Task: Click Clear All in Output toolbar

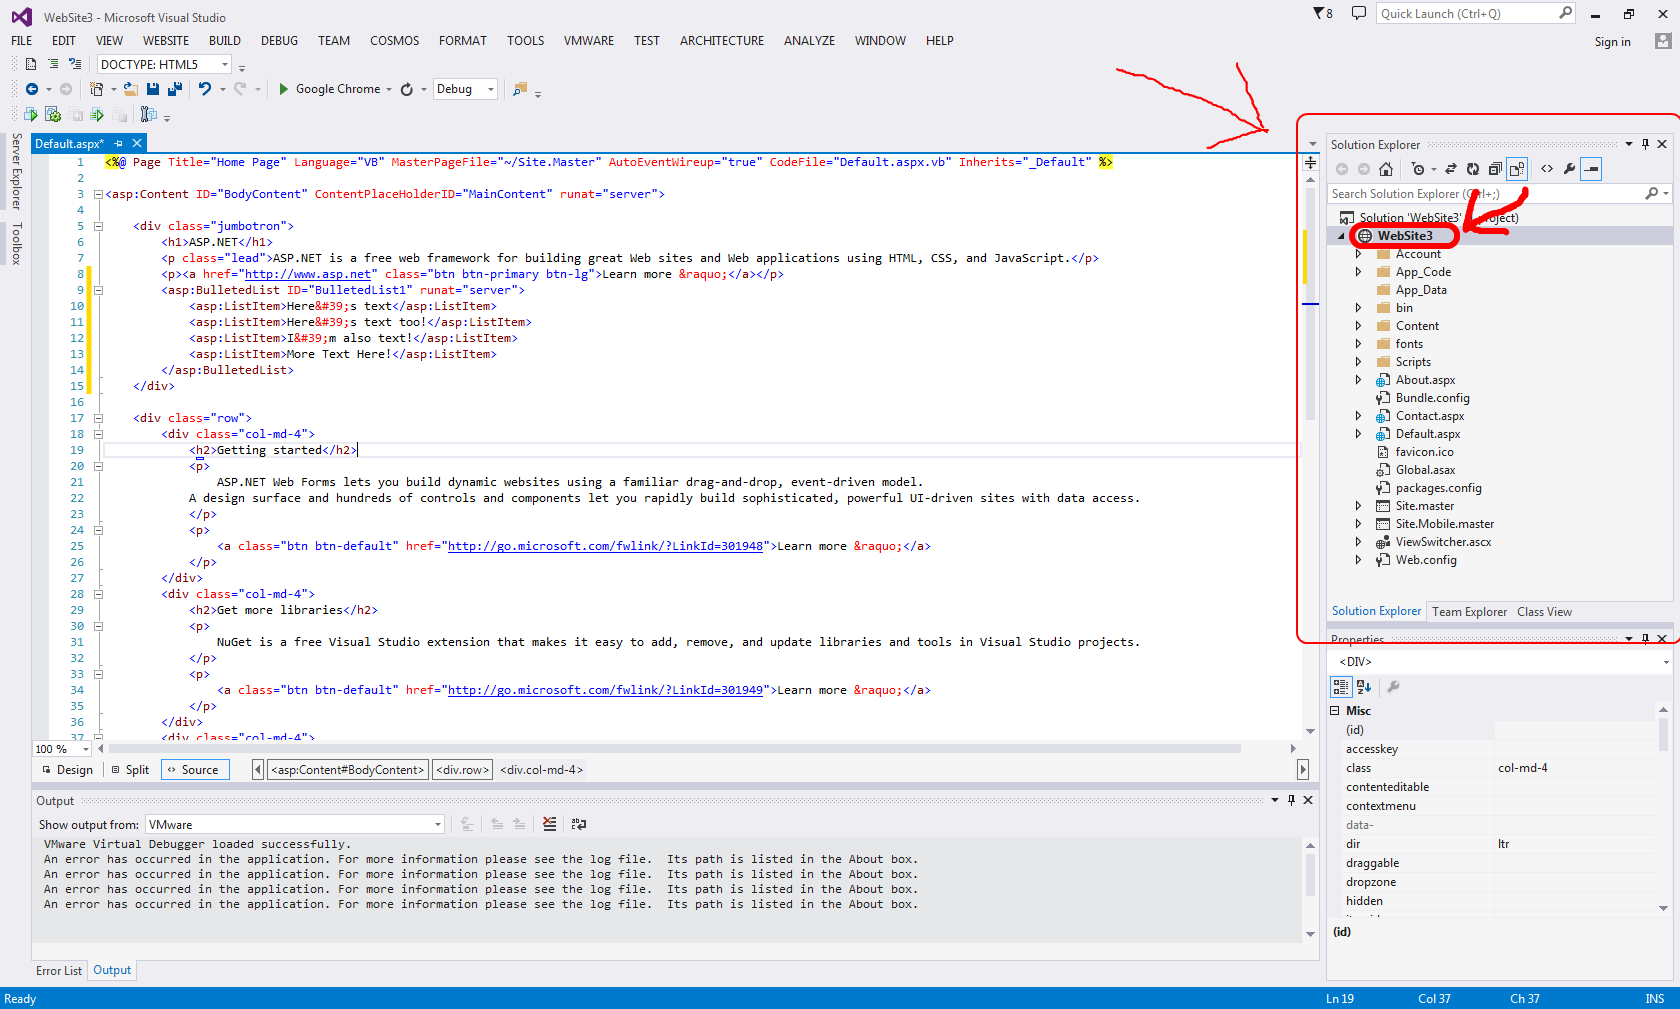Action: 549,824
